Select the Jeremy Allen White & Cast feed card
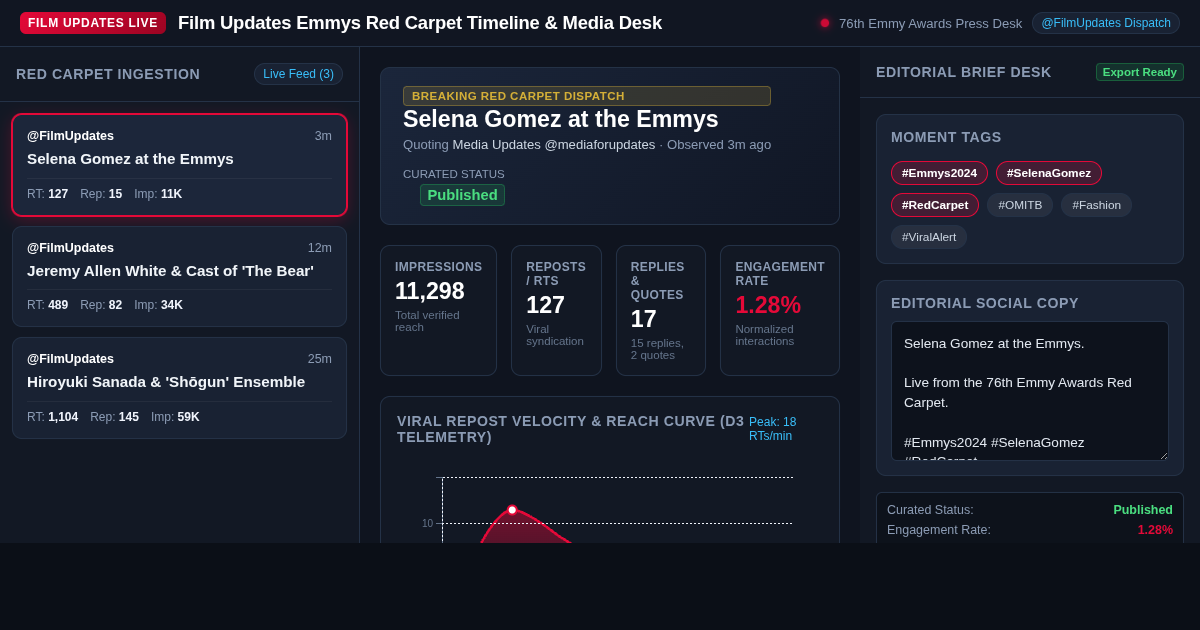 tap(180, 276)
